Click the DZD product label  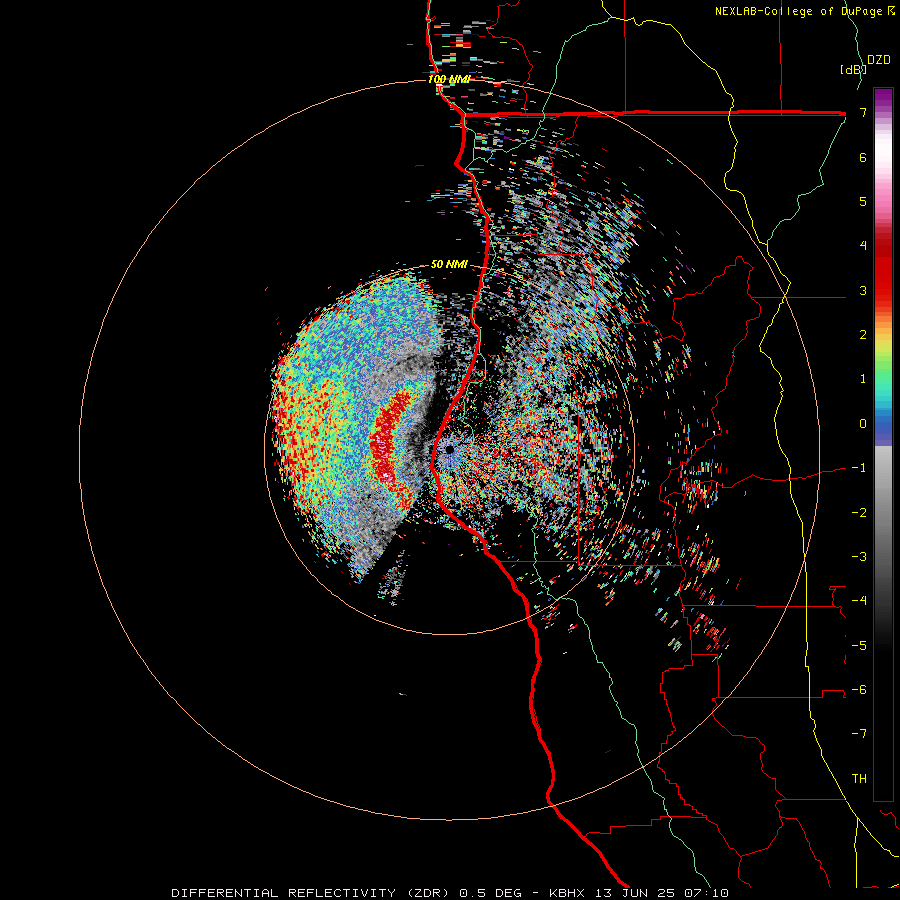coord(879,60)
